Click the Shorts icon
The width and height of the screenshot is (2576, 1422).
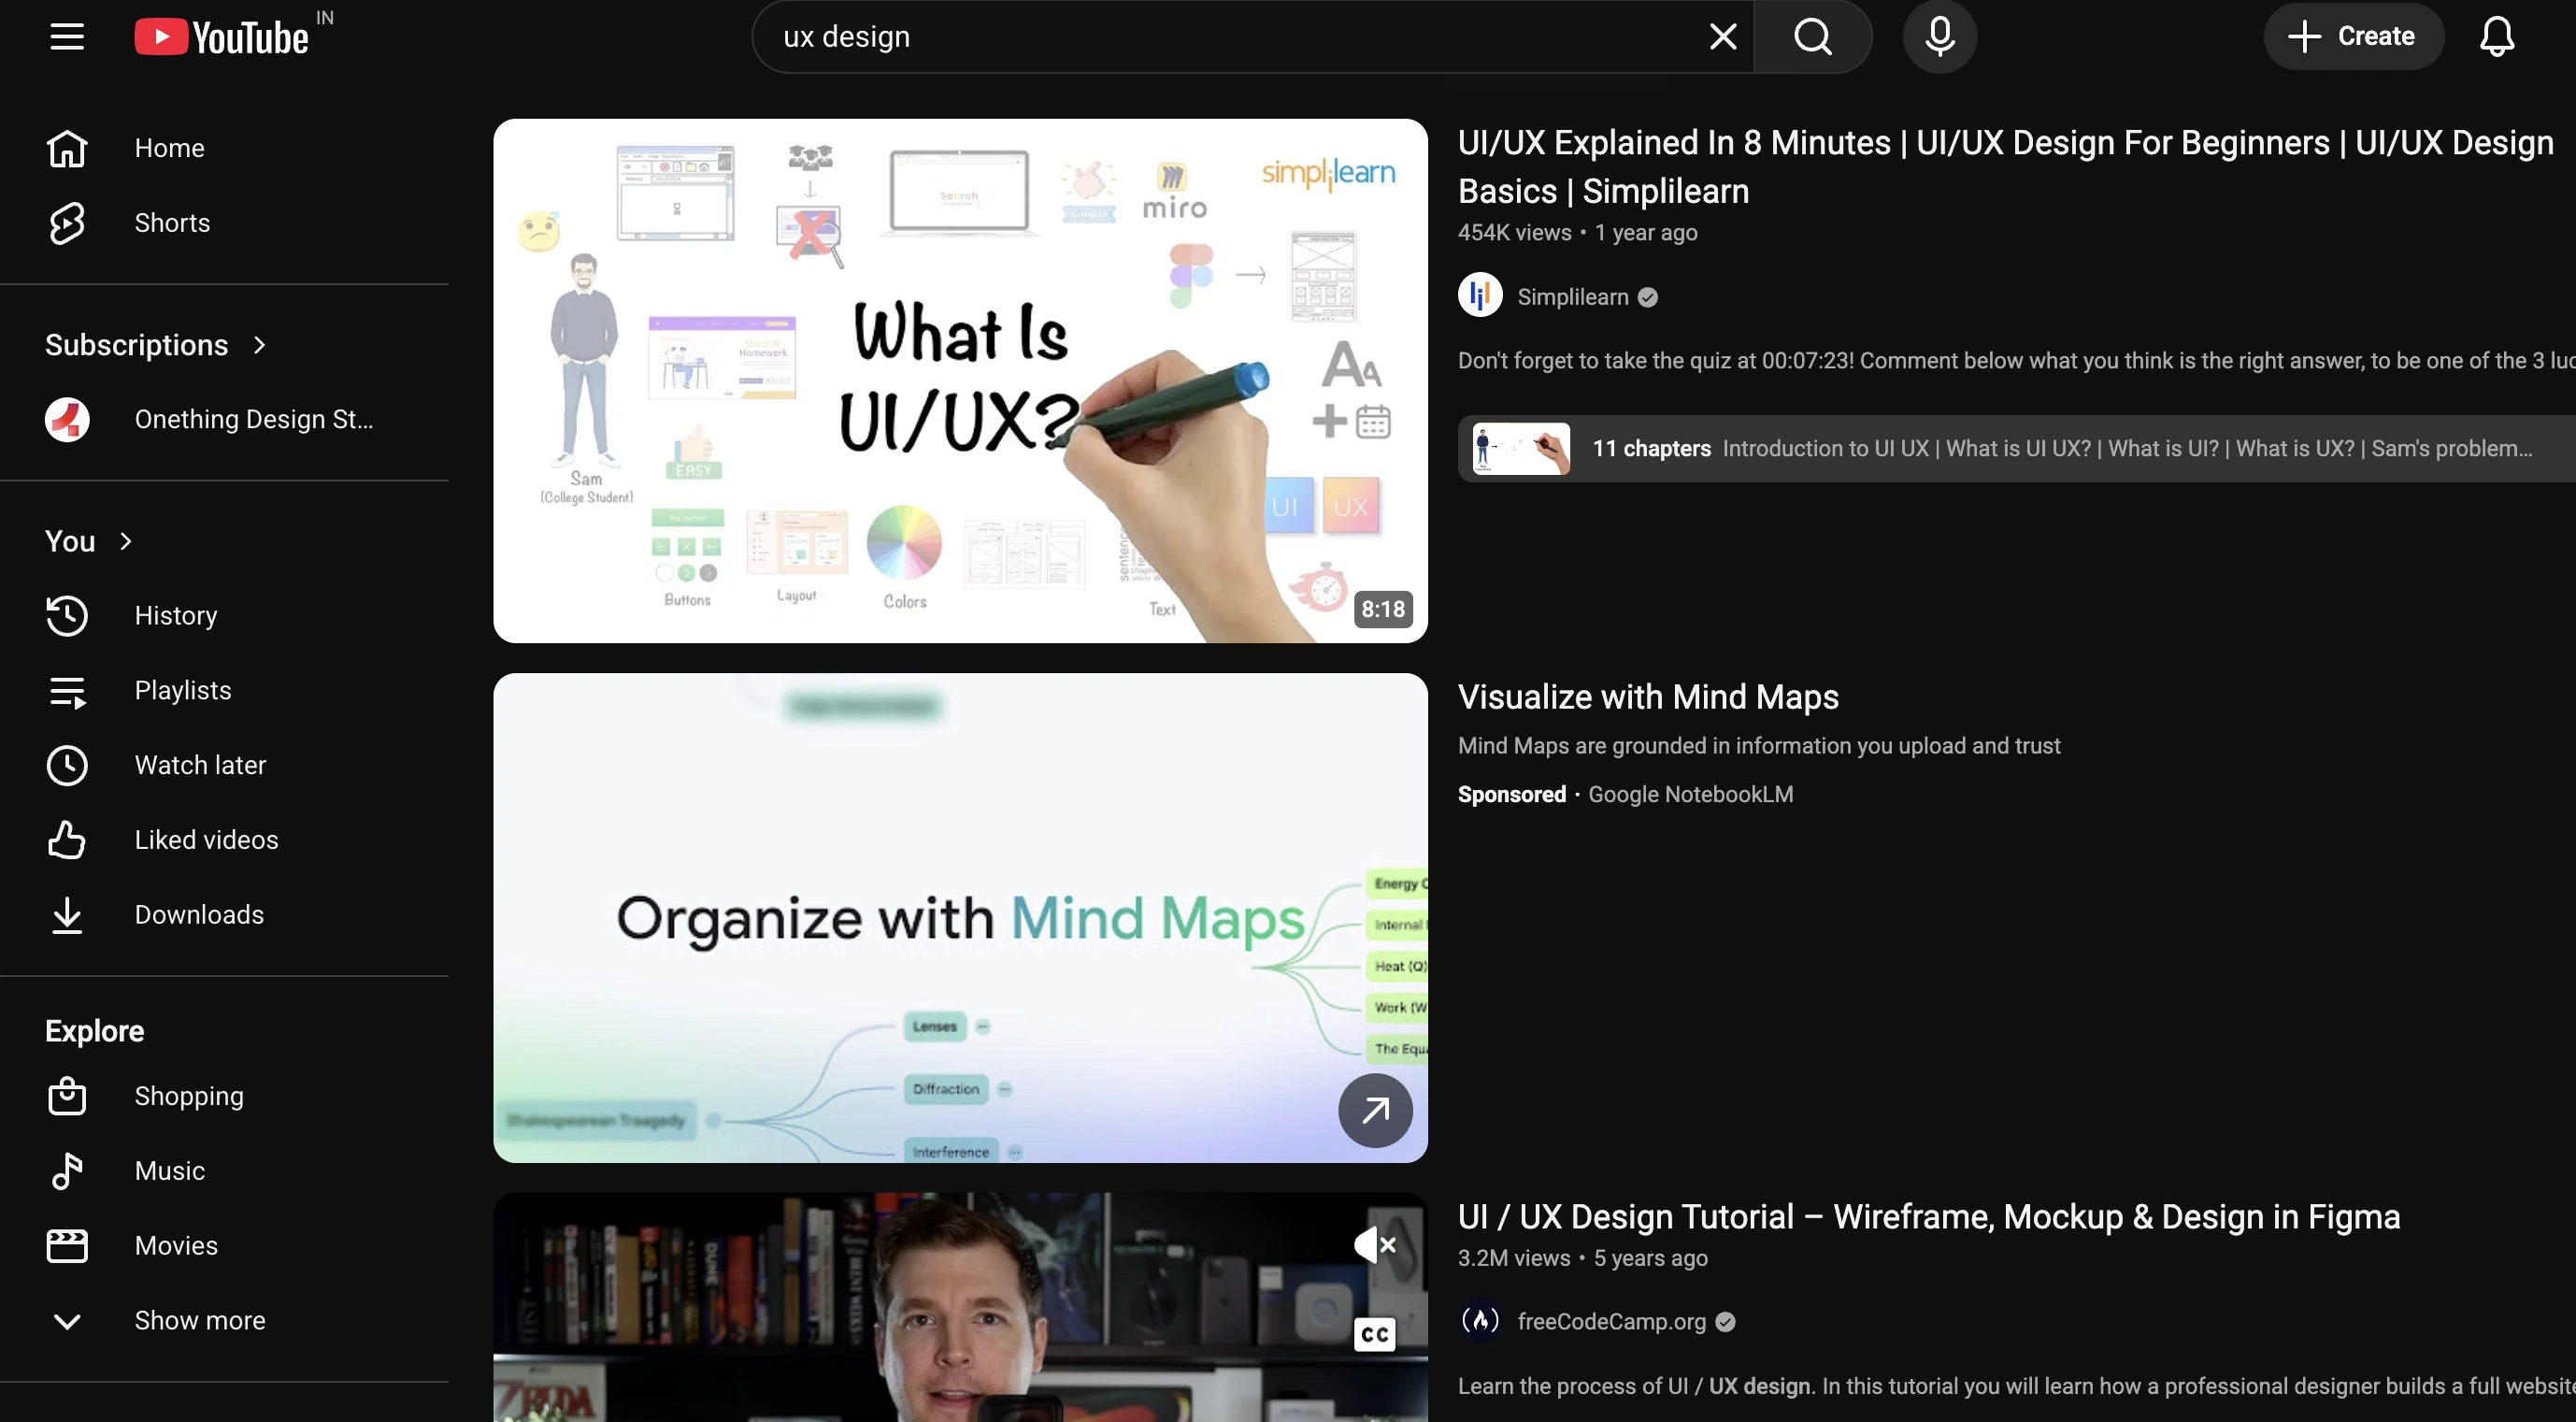coord(67,223)
